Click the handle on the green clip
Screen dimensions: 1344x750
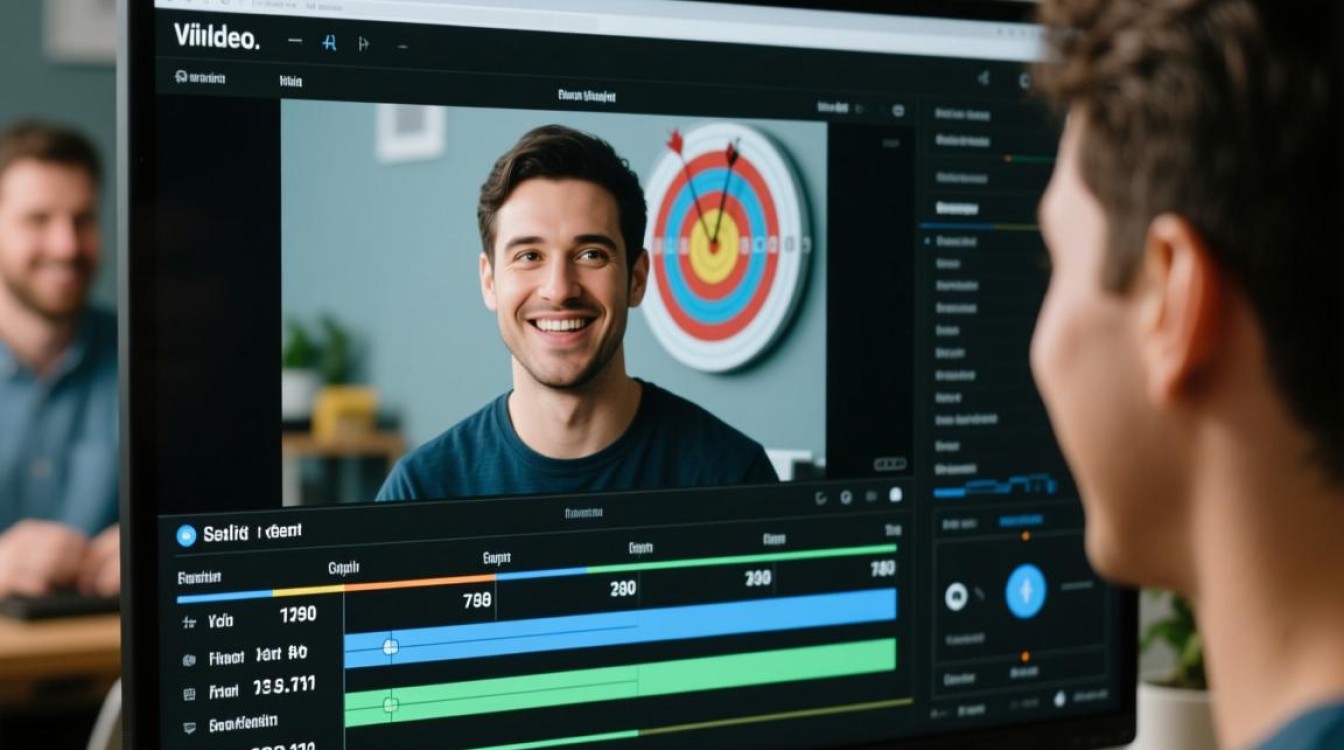(390, 705)
